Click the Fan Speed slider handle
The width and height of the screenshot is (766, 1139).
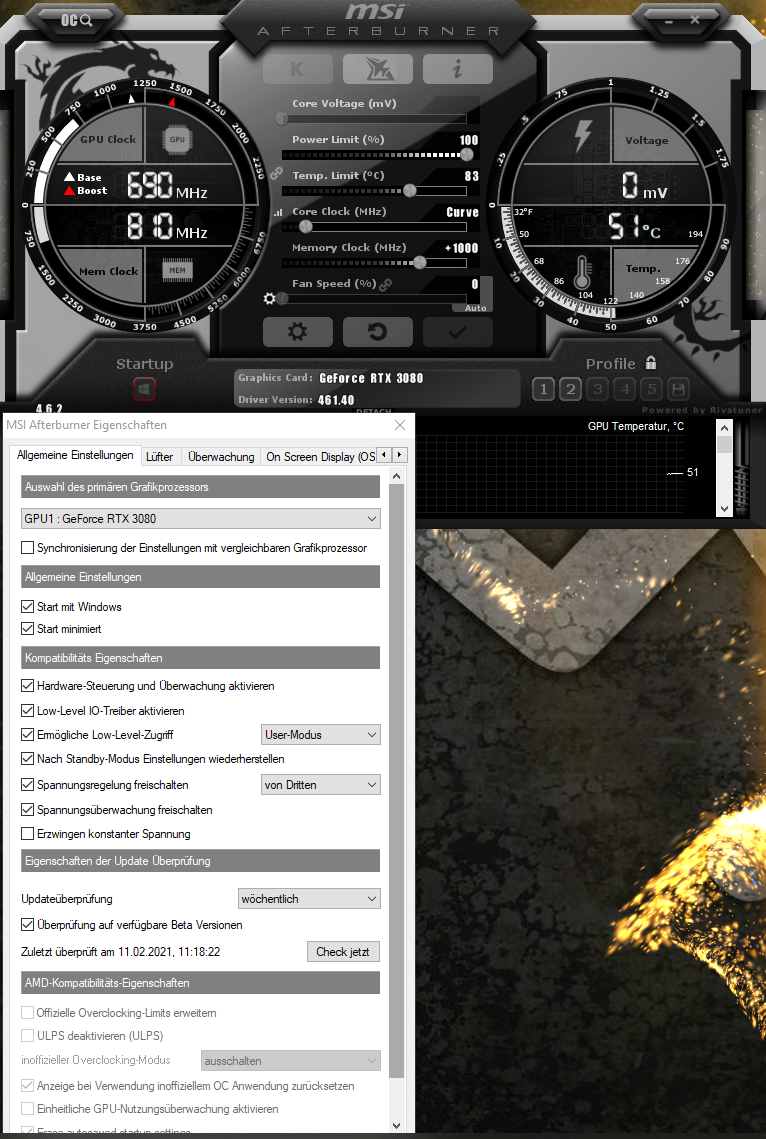[282, 299]
